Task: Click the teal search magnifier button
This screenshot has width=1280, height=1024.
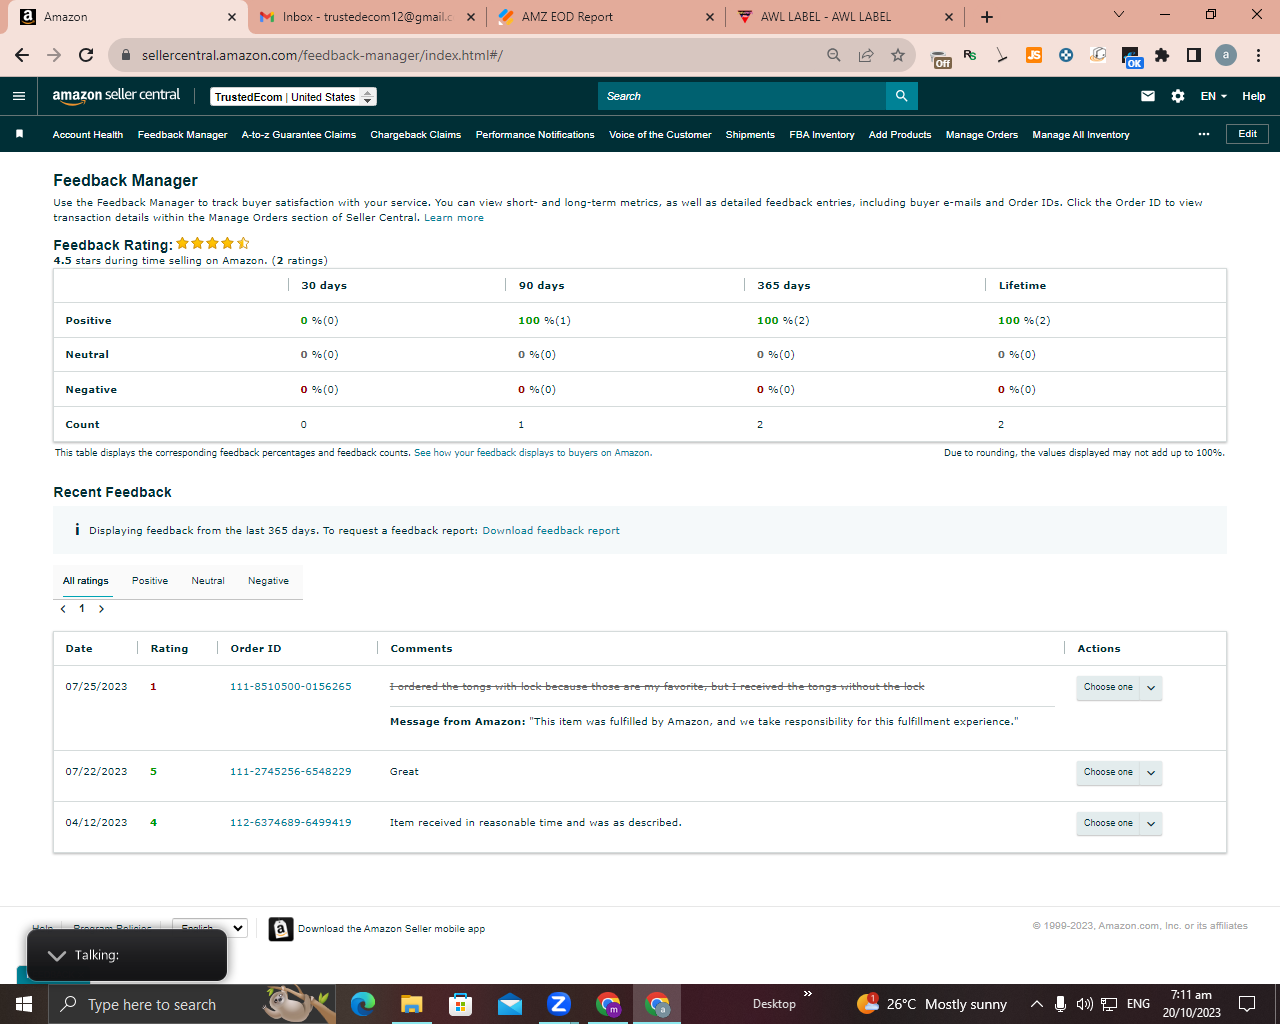Action: pos(901,96)
